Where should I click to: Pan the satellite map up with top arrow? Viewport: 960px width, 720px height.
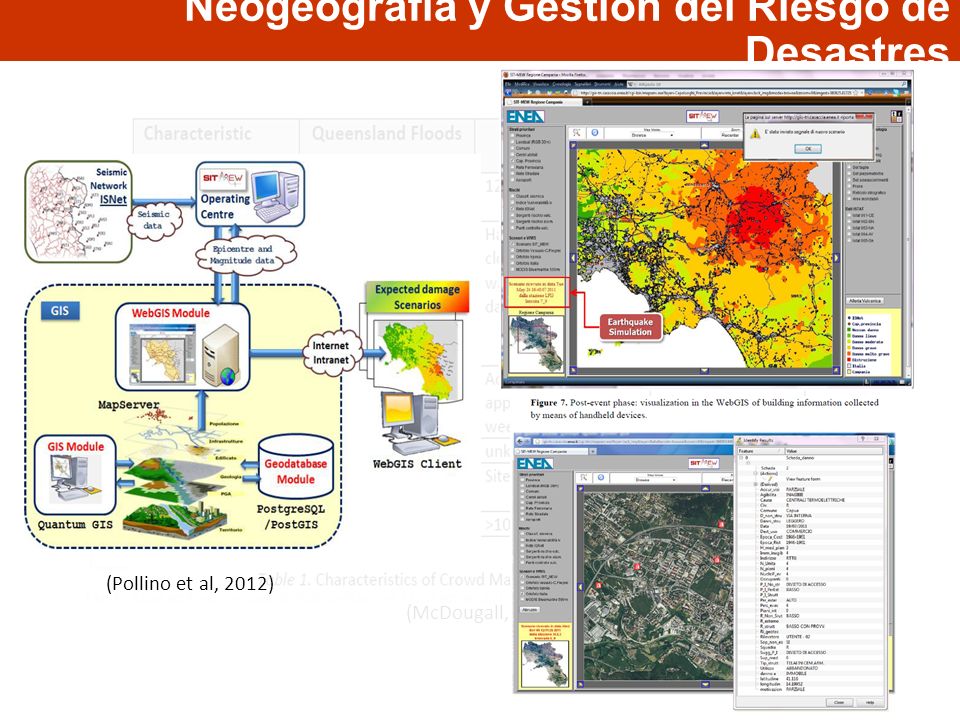pyautogui.click(x=705, y=489)
